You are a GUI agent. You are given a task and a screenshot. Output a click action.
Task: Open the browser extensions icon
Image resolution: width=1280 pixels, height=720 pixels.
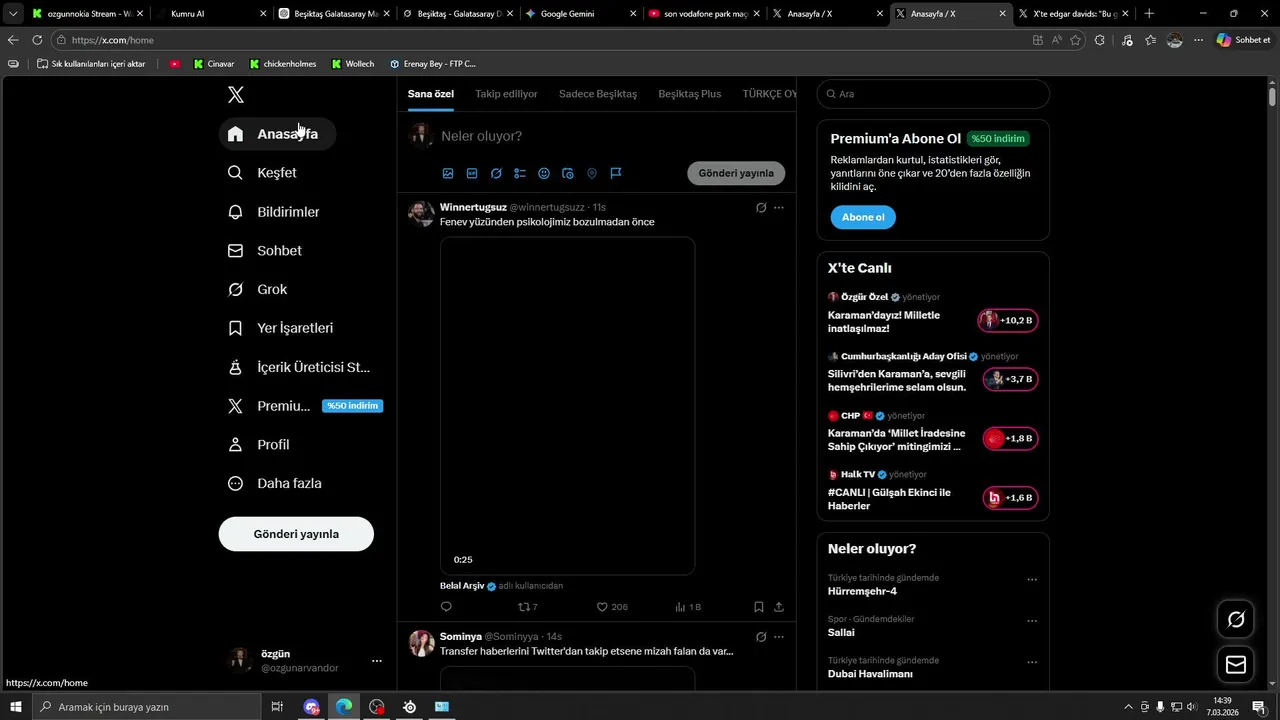pyautogui.click(x=1100, y=40)
